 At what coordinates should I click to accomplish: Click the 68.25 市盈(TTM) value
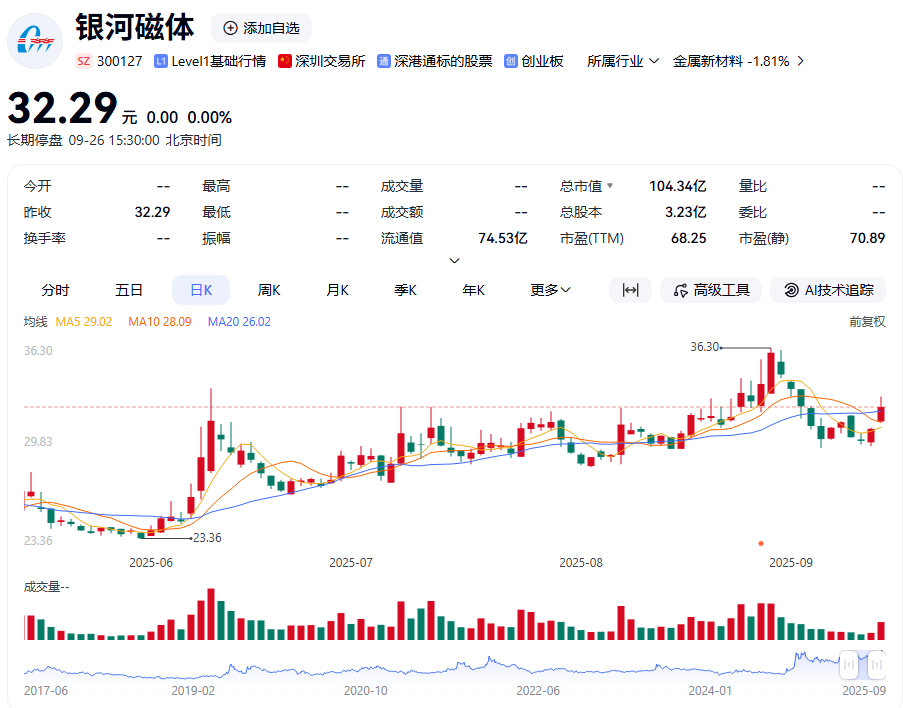[688, 238]
